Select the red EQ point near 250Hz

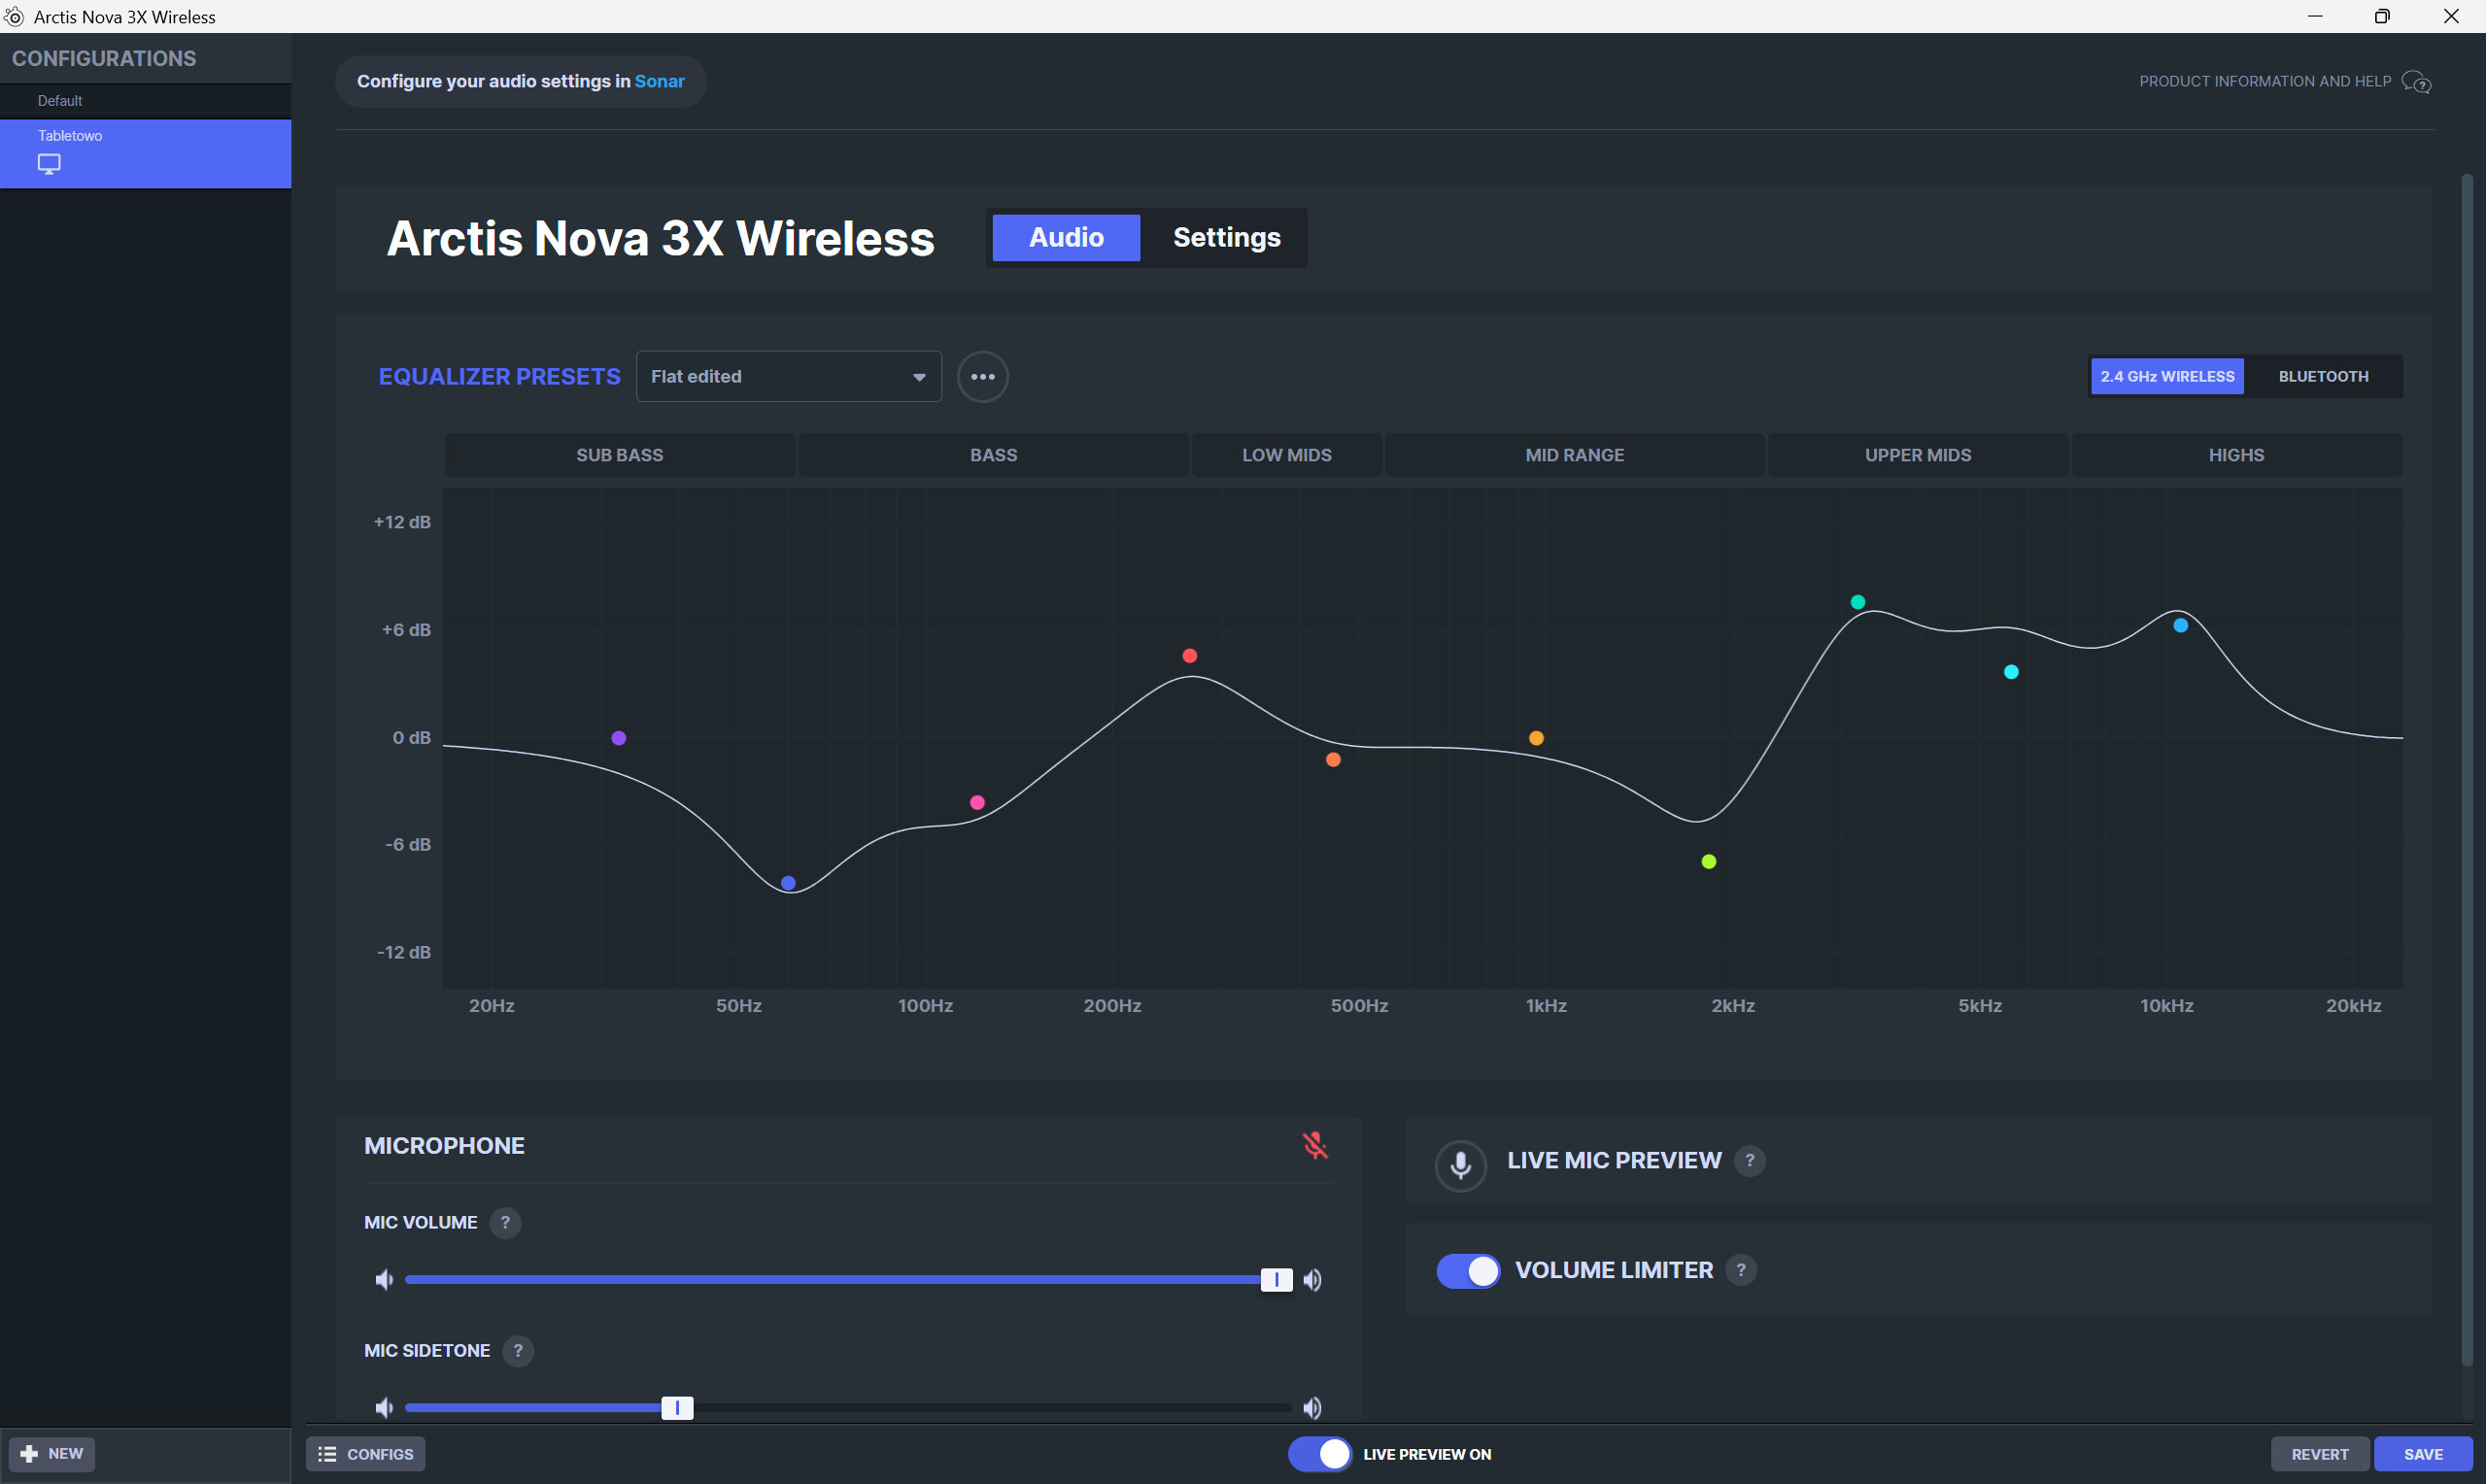click(x=1189, y=656)
